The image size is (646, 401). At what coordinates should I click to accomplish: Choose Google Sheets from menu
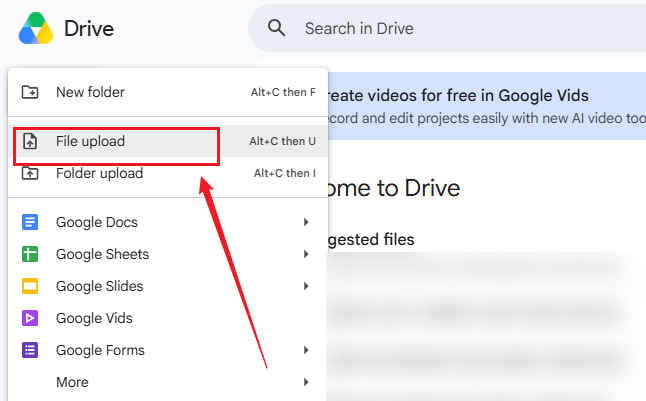point(168,254)
